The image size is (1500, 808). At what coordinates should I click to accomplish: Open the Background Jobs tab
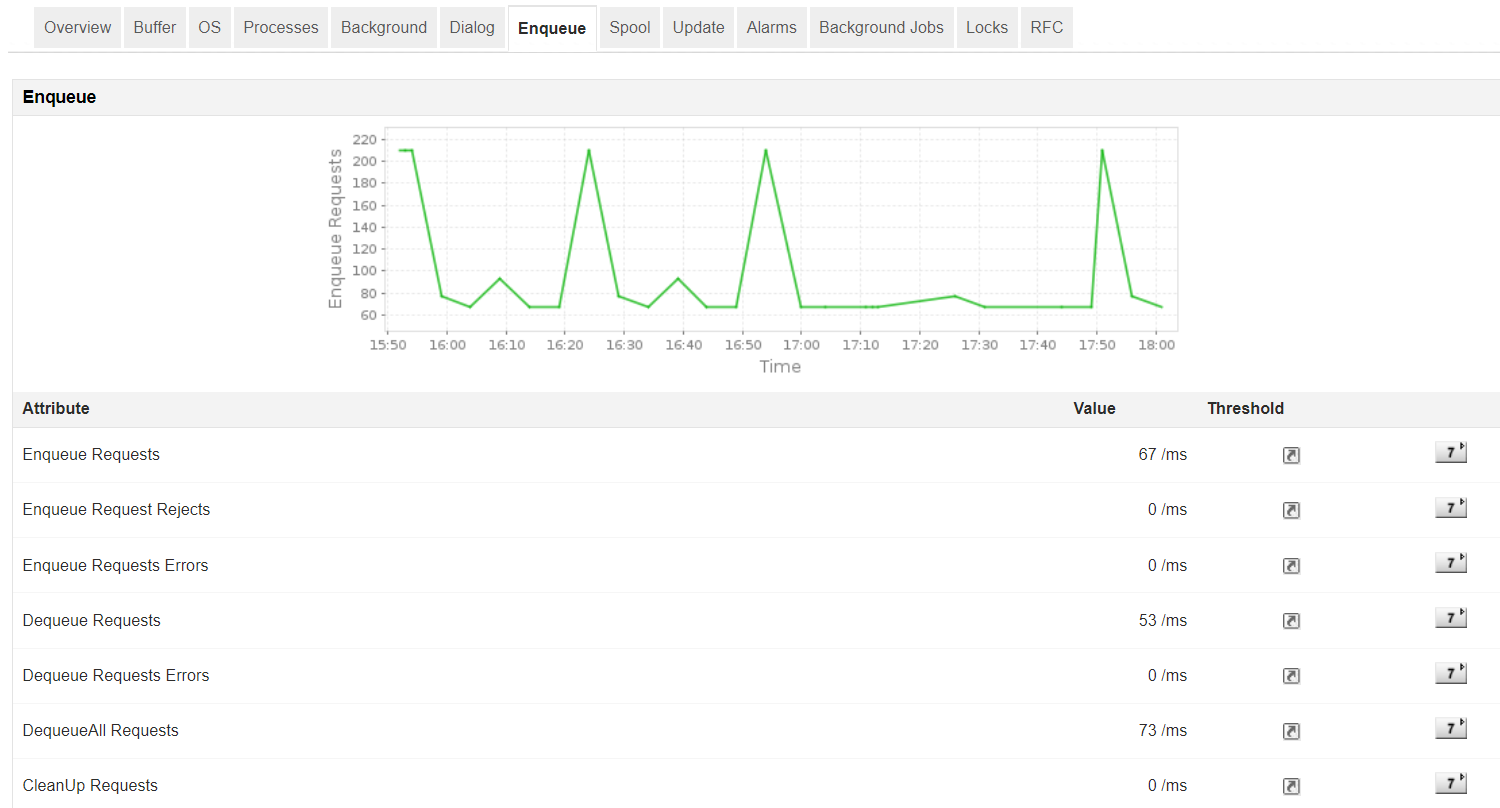(x=881, y=27)
